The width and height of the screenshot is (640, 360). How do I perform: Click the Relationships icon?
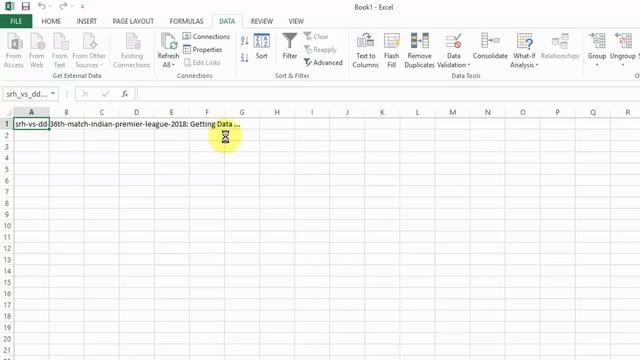[x=560, y=46]
